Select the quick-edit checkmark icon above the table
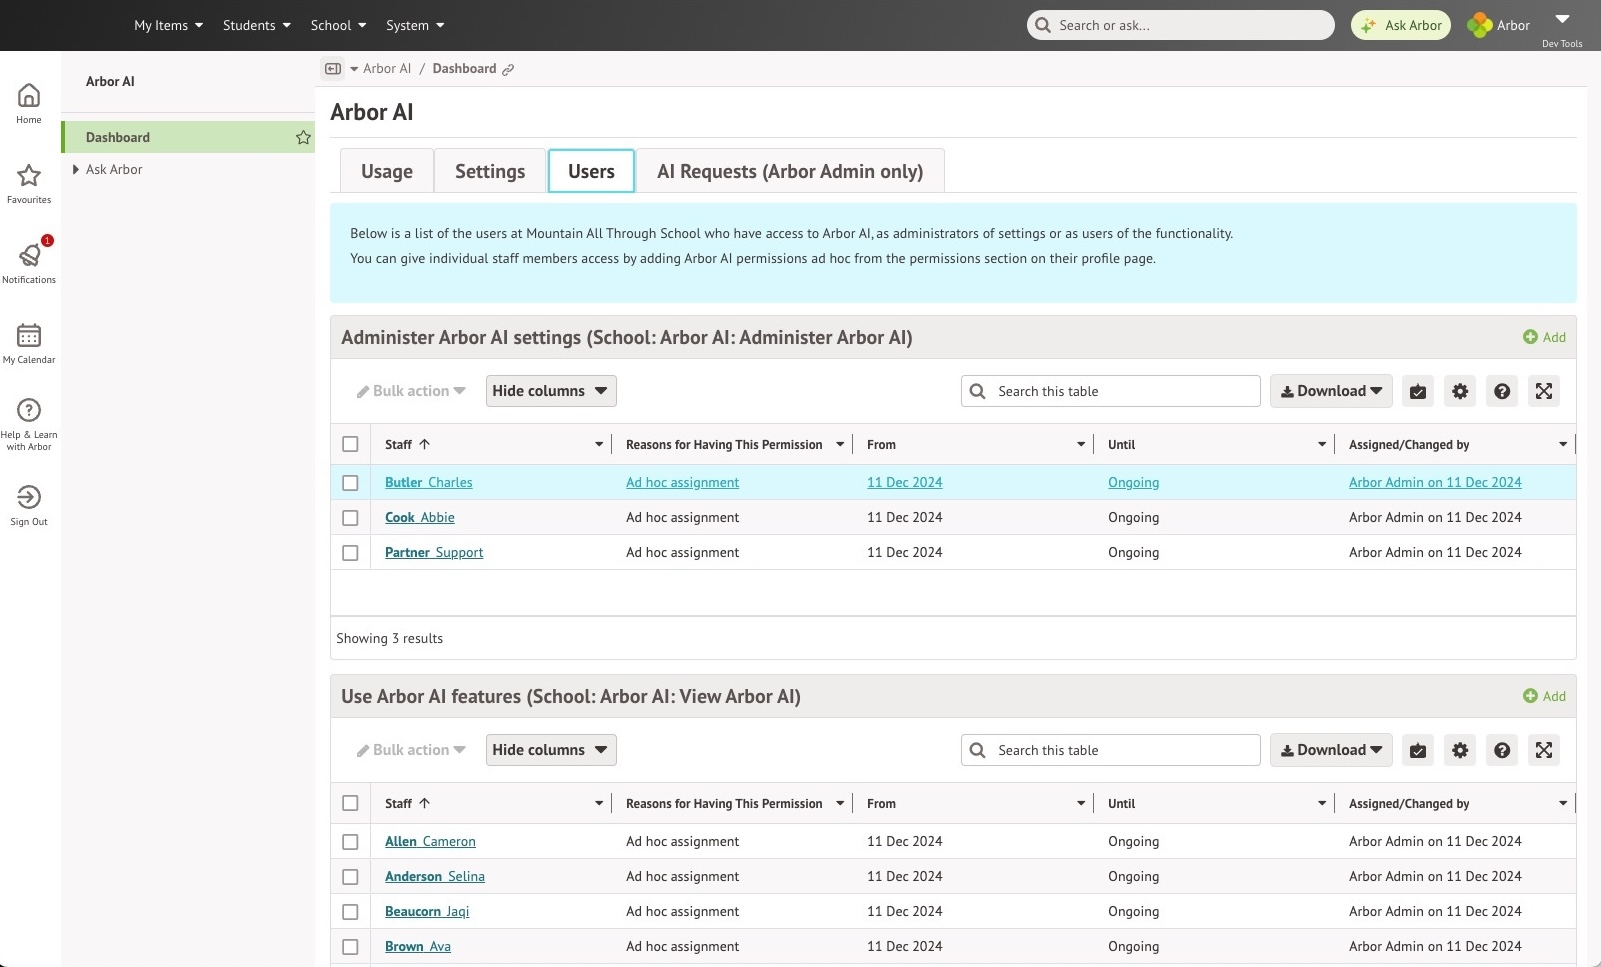1601x967 pixels. pos(1417,391)
